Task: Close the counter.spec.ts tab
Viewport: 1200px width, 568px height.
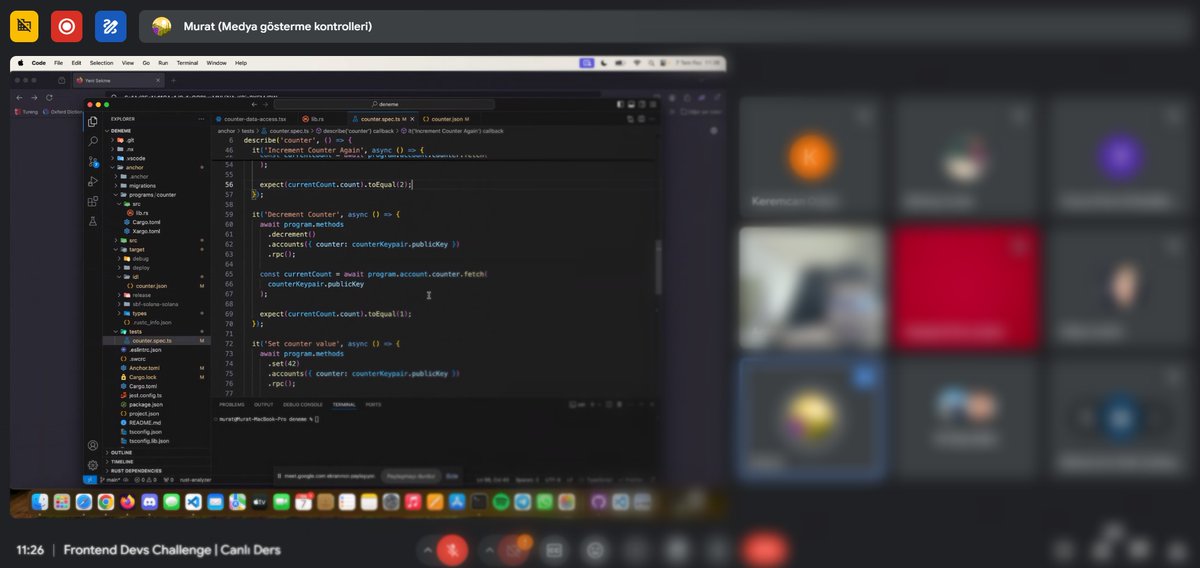Action: (412, 118)
